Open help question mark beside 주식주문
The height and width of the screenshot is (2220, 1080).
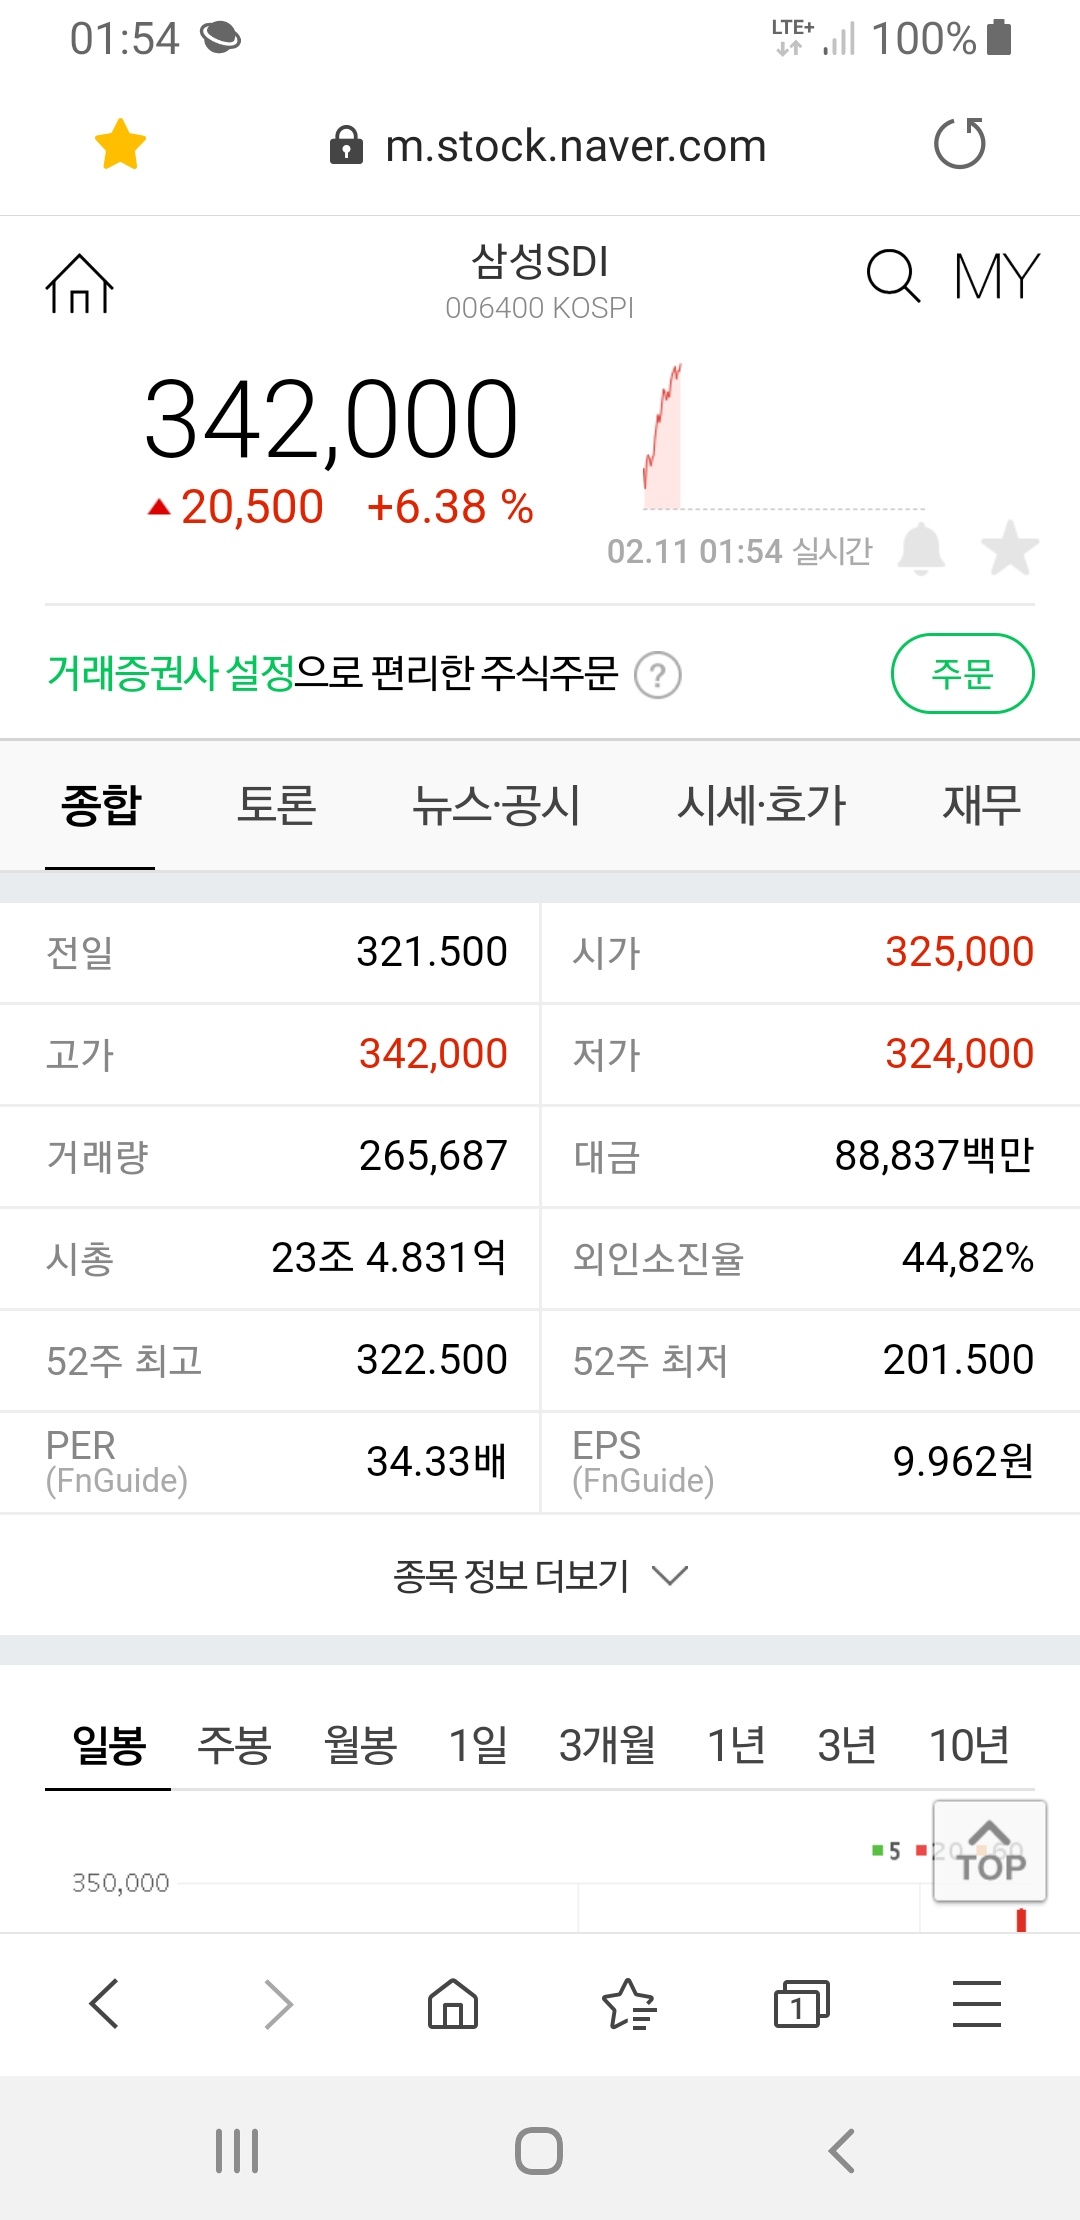coord(658,675)
